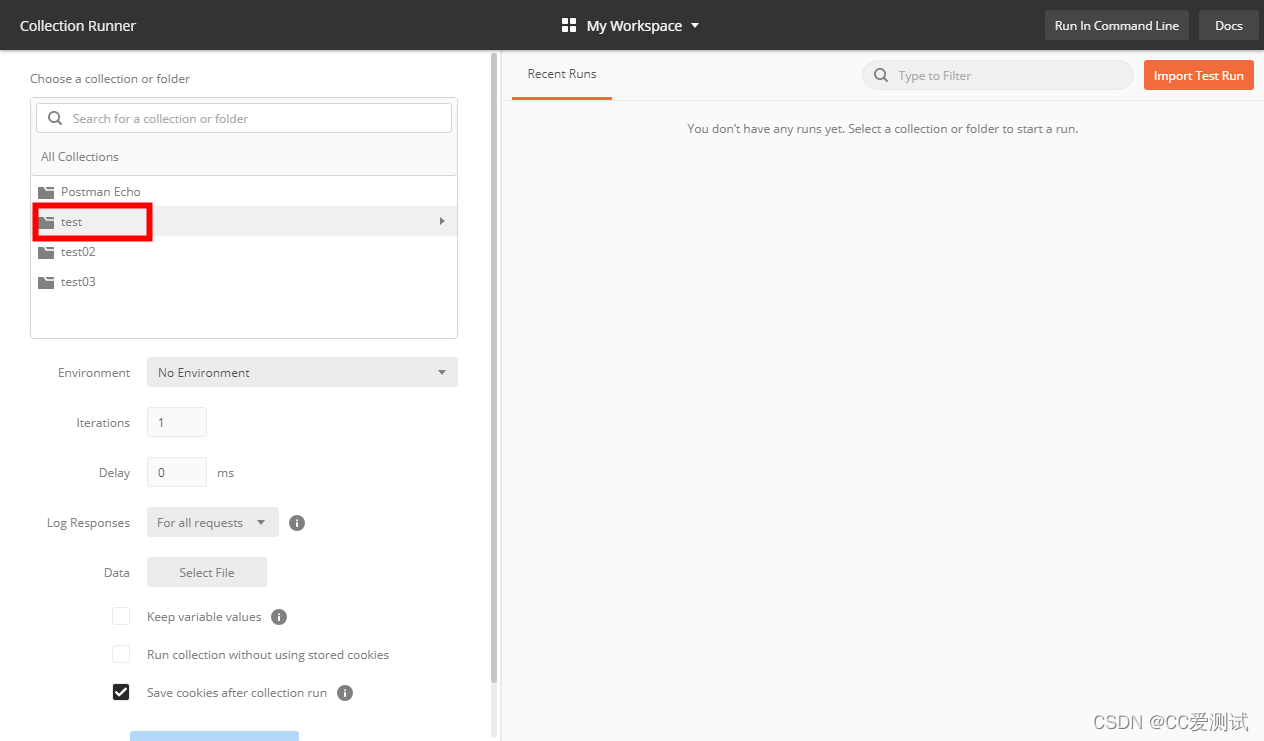Open the Environment dropdown
The height and width of the screenshot is (741, 1264).
(x=302, y=372)
